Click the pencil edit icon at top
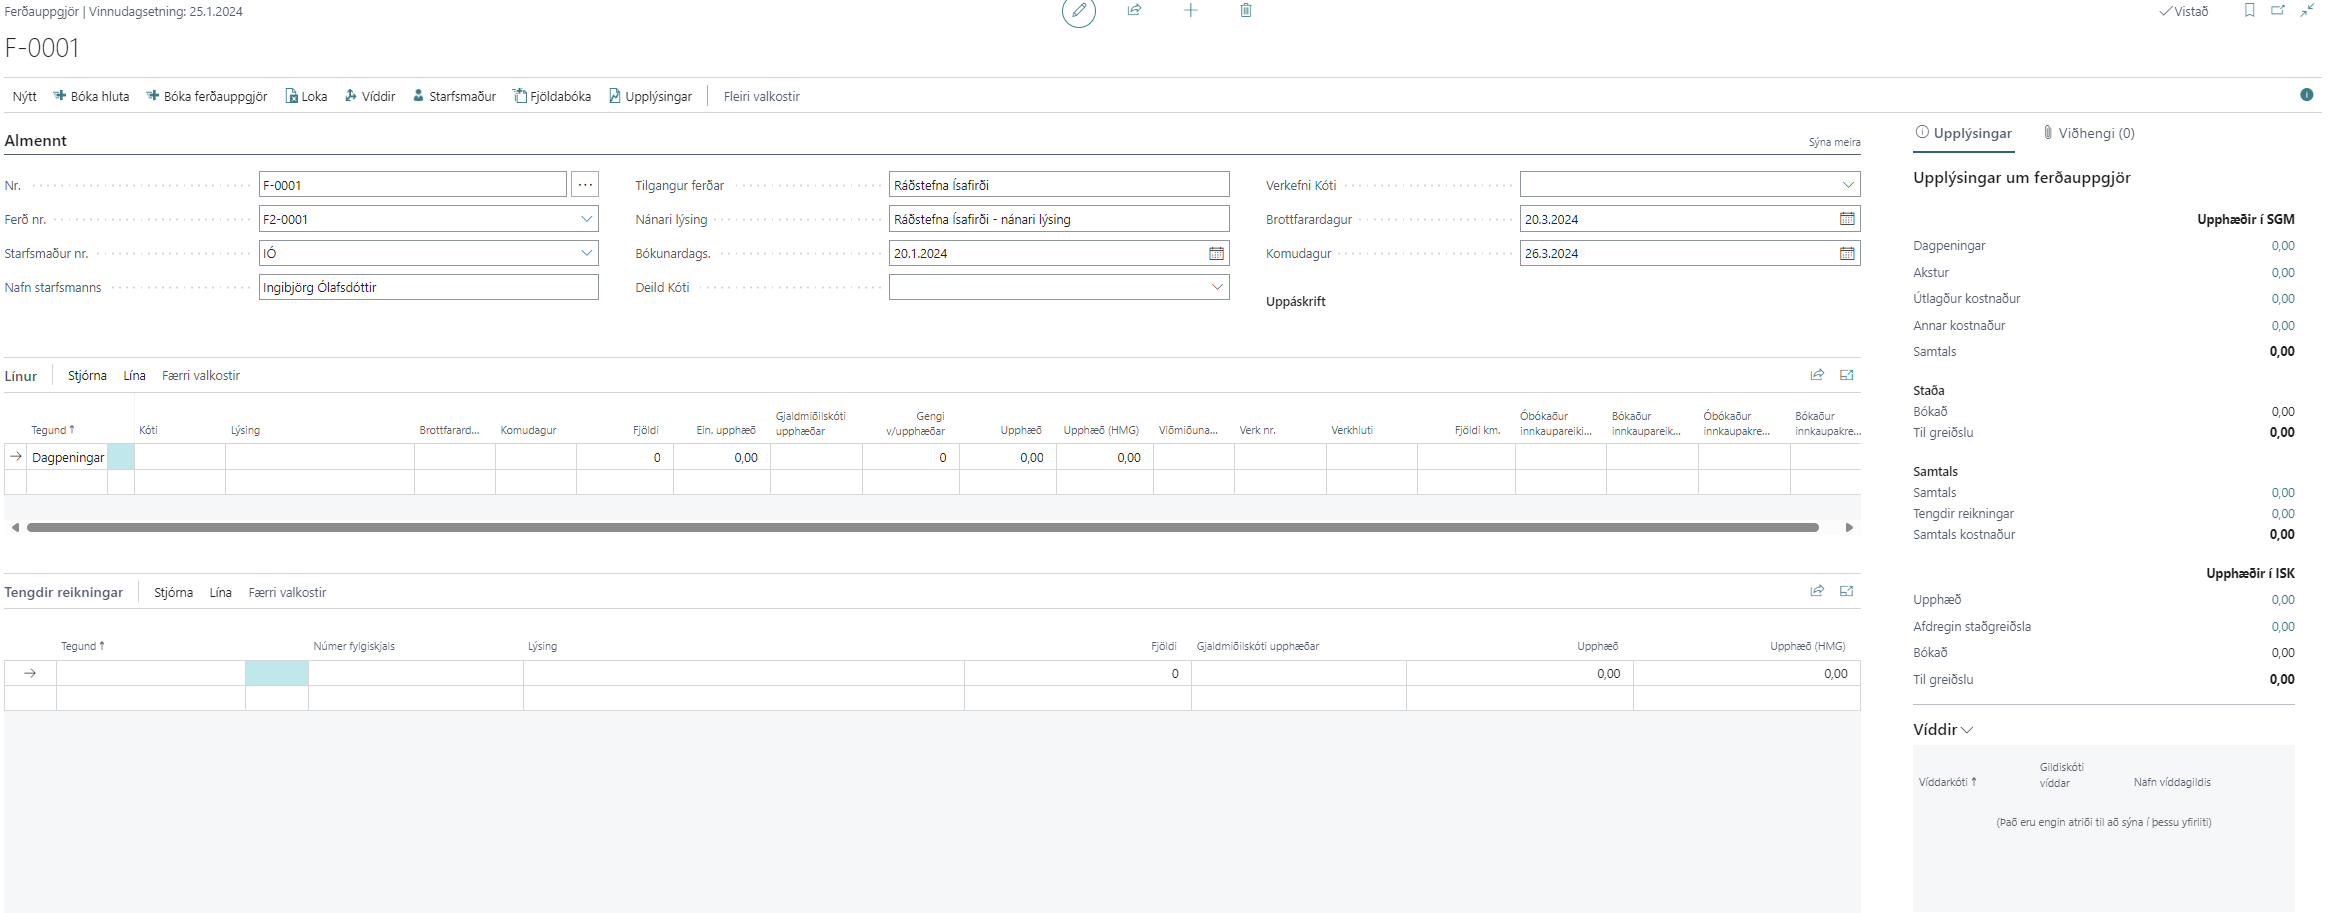2334x913 pixels. tap(1078, 11)
